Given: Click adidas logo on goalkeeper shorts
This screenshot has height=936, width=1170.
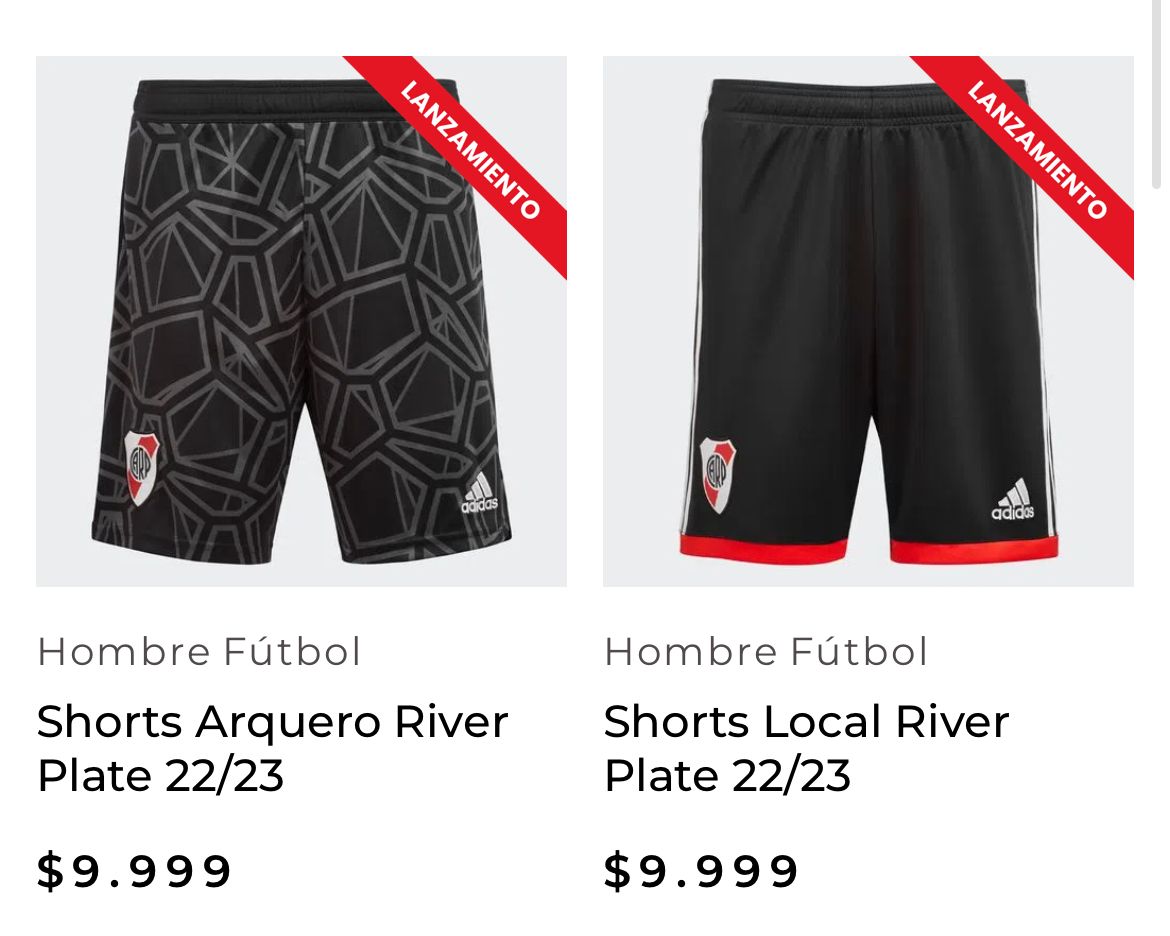Looking at the screenshot, I should (479, 493).
